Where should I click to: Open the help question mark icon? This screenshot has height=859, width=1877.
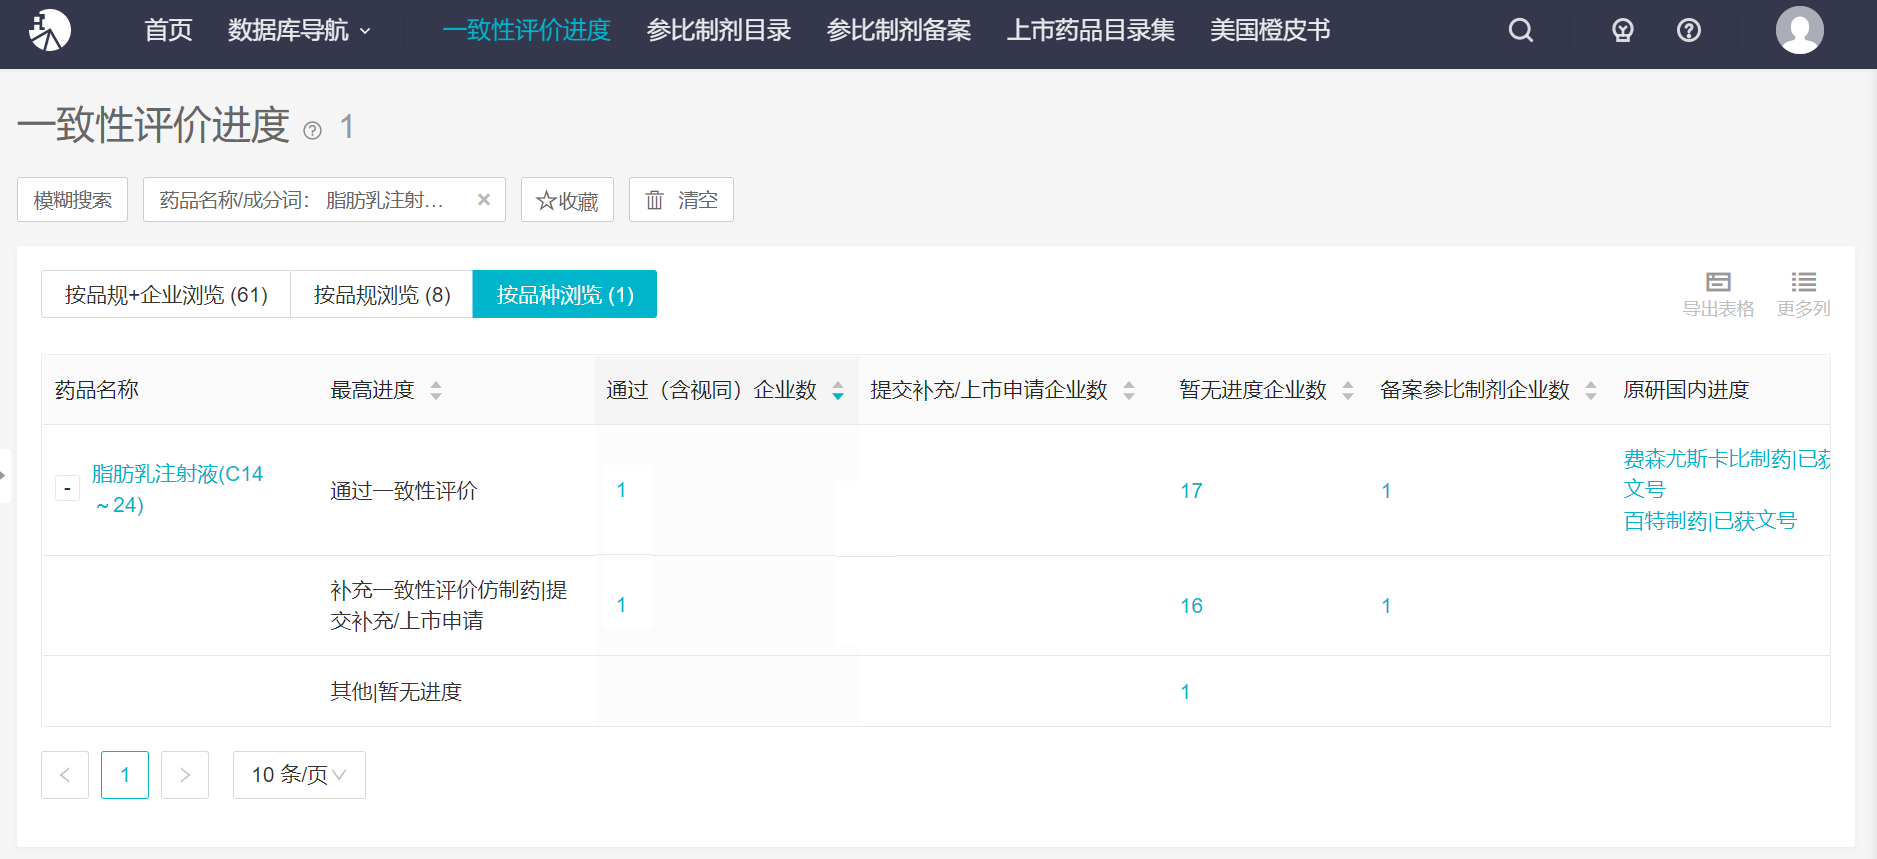(x=1689, y=30)
